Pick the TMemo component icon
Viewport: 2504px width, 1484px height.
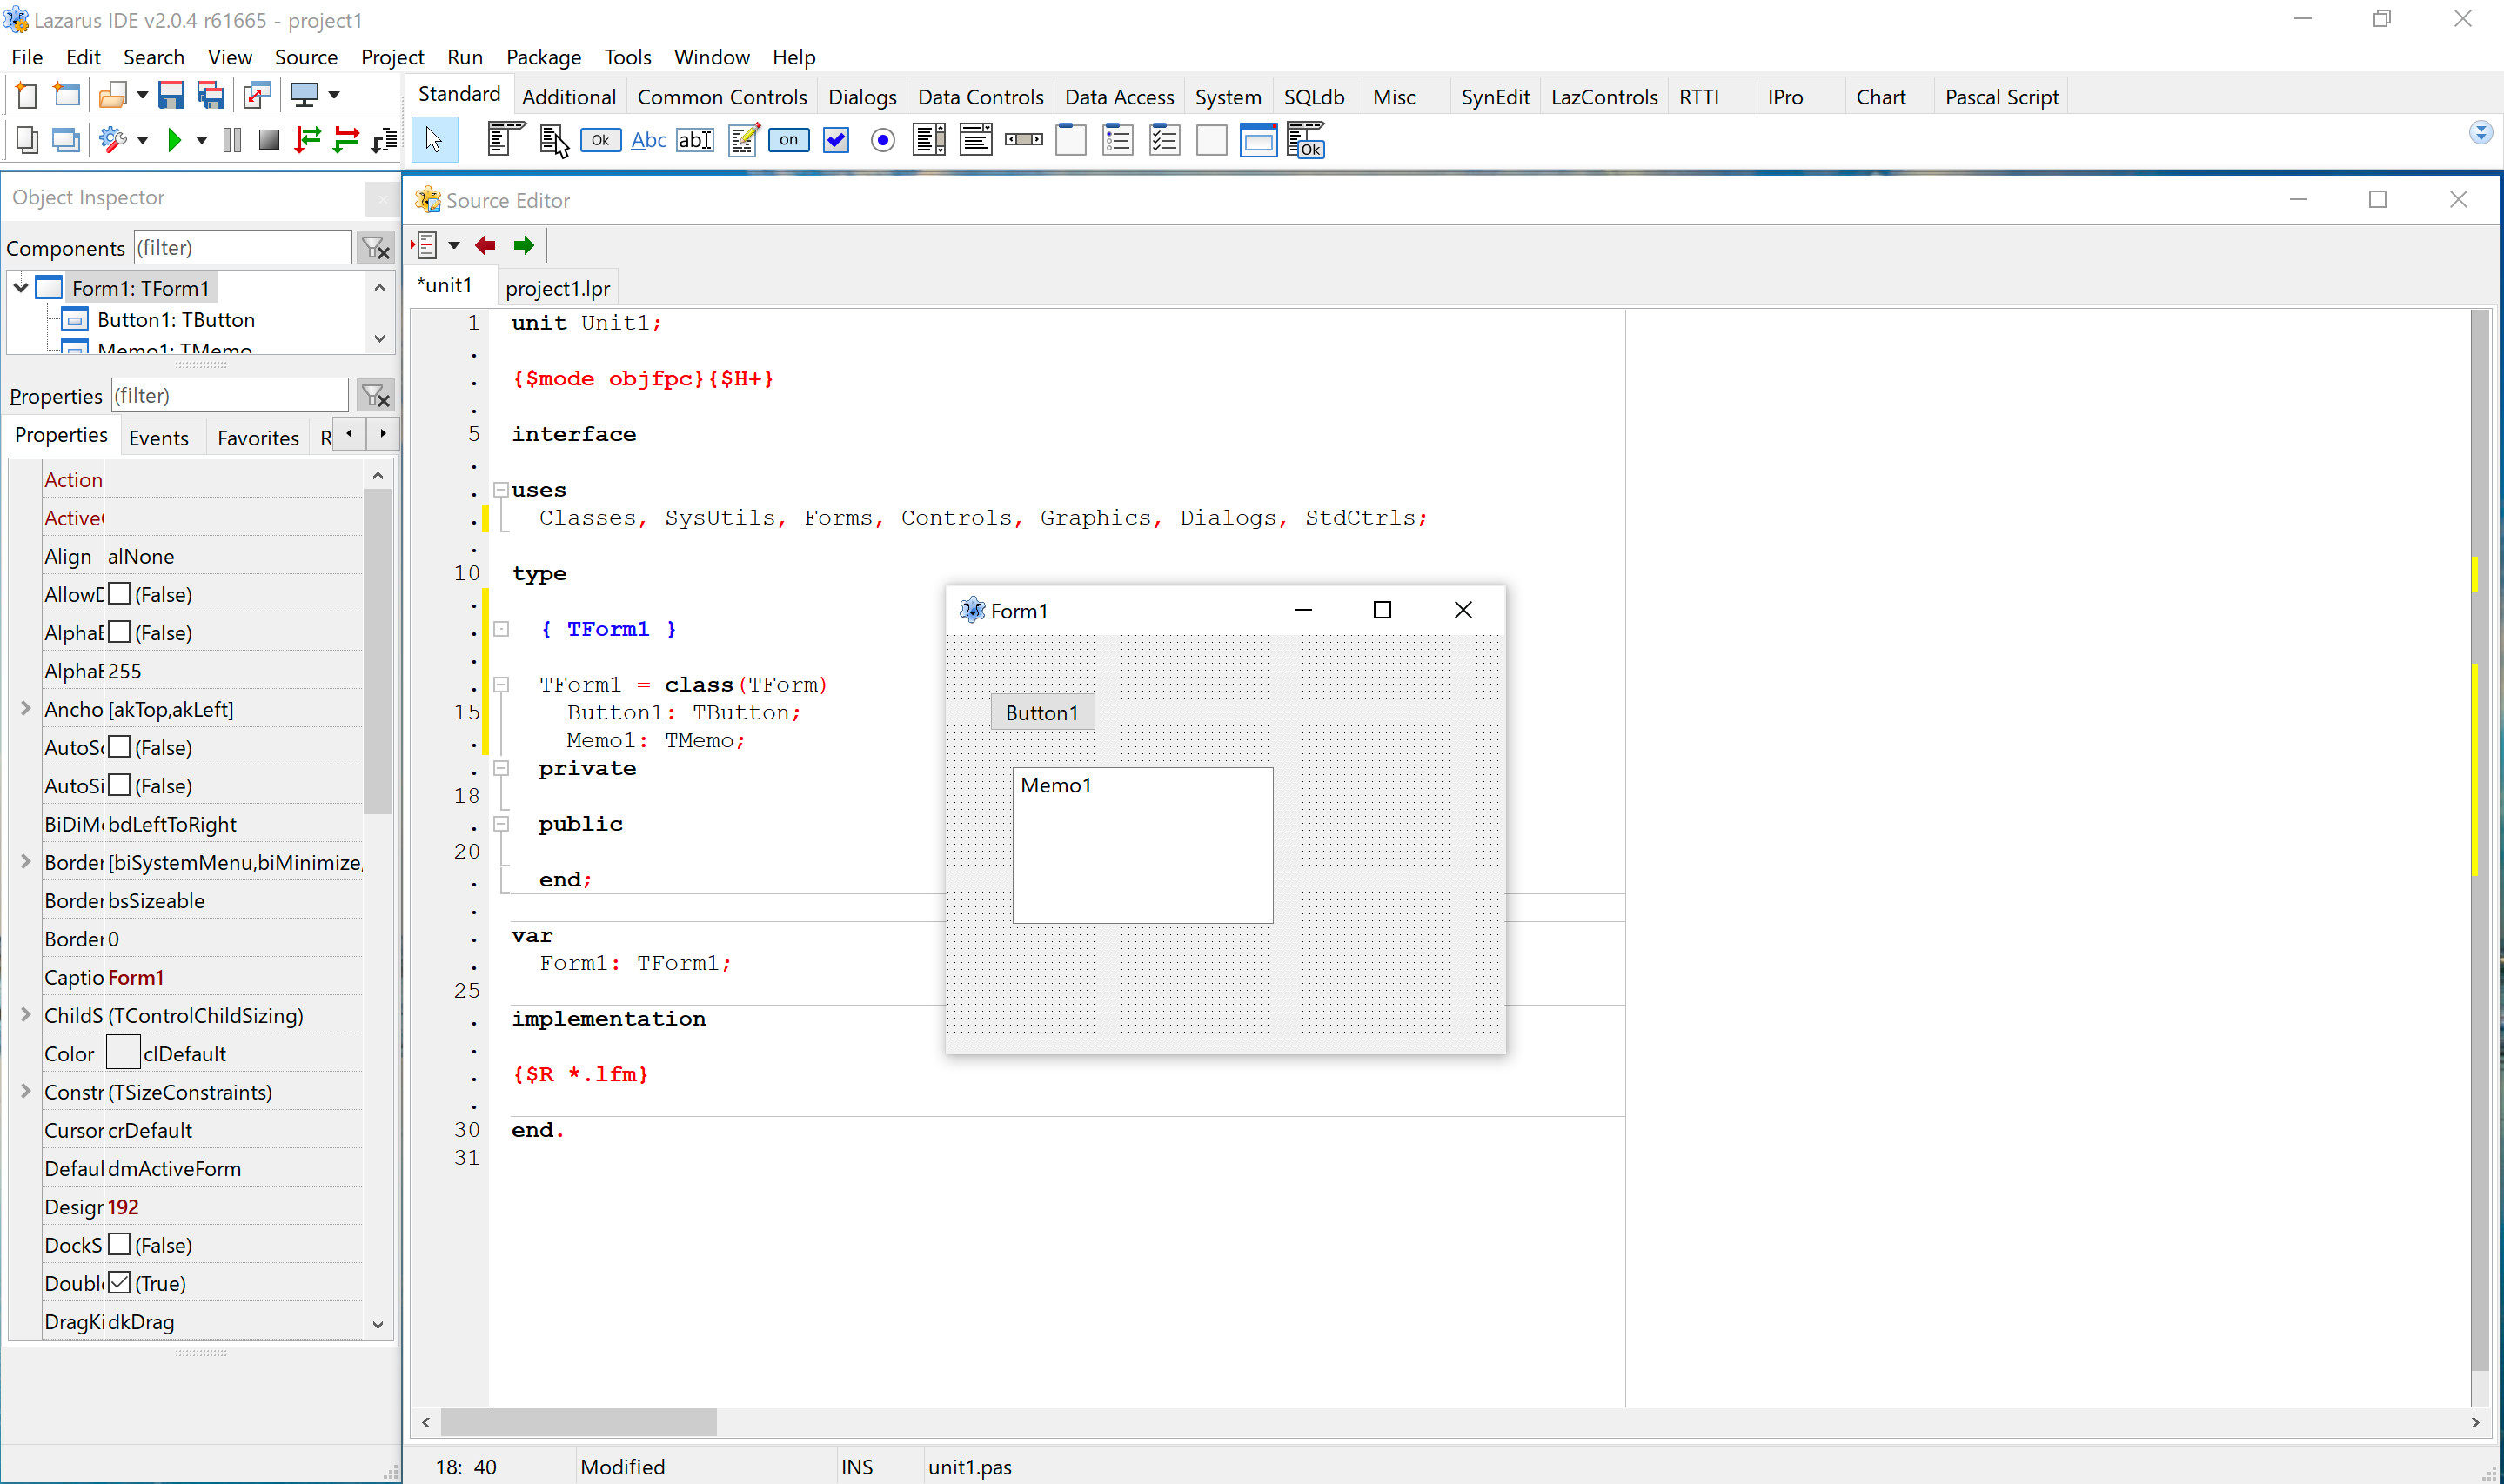point(742,140)
